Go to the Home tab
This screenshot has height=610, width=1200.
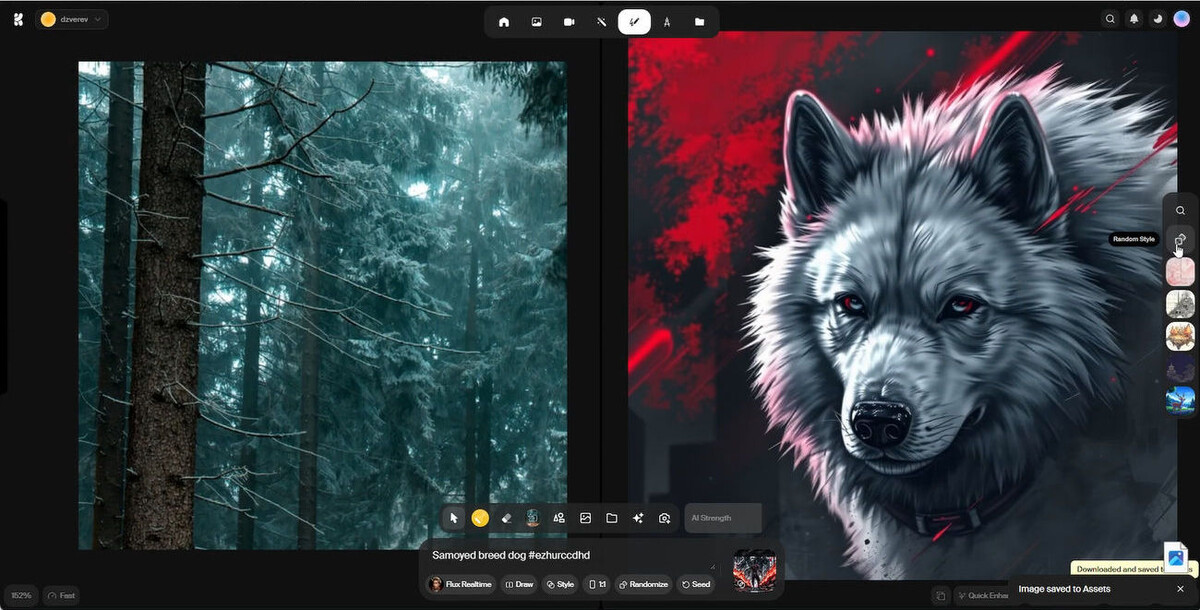(x=504, y=22)
